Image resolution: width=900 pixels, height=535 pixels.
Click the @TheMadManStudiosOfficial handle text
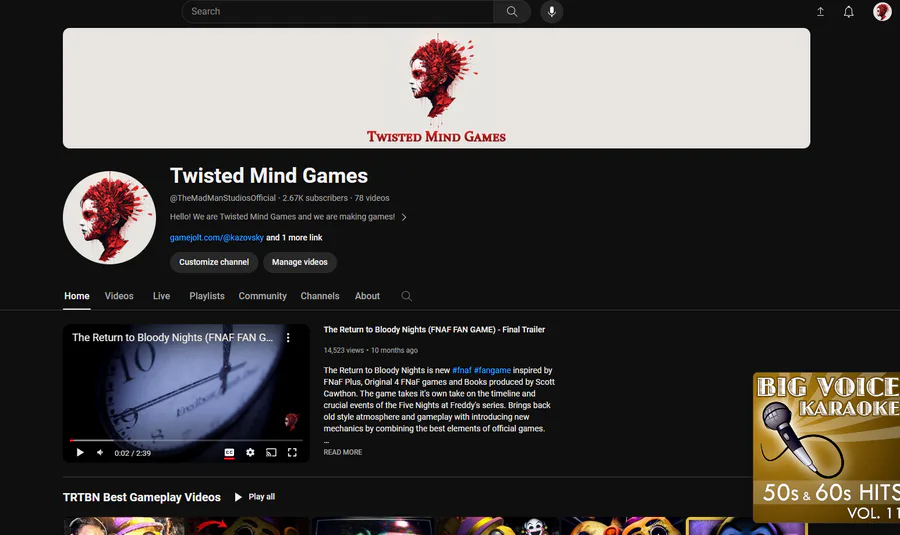click(x=223, y=198)
